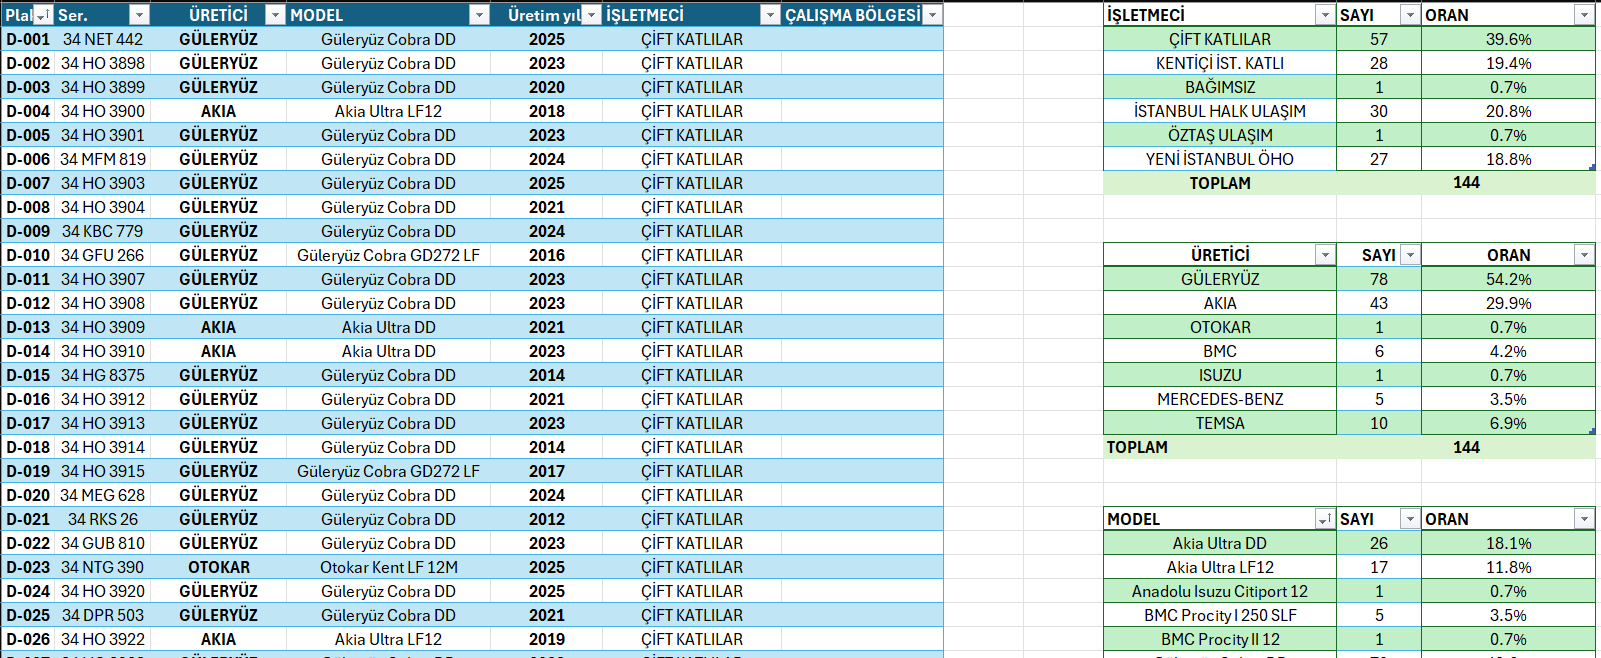Open ORAN filter arrow in the İŞLETMECİ summary table

(1584, 15)
